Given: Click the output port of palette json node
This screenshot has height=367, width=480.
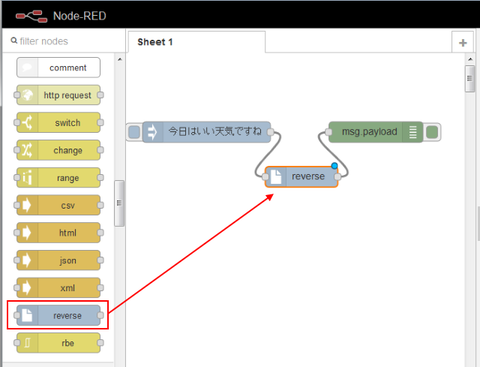Looking at the screenshot, I should click(x=100, y=260).
